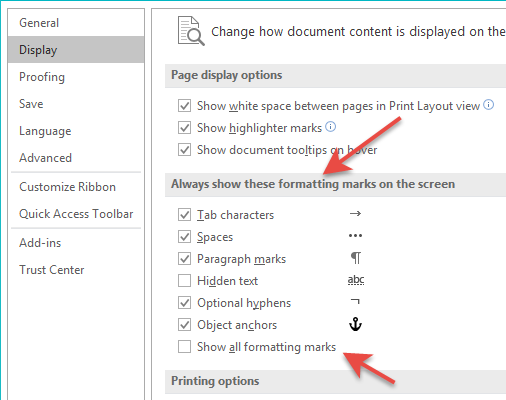Click info icon beside Print Layout view option
506x400 pixels.
pyautogui.click(x=488, y=105)
